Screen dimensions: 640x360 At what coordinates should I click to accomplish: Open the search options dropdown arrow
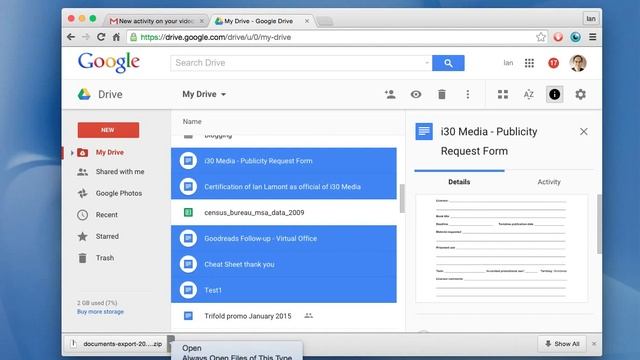[427, 63]
